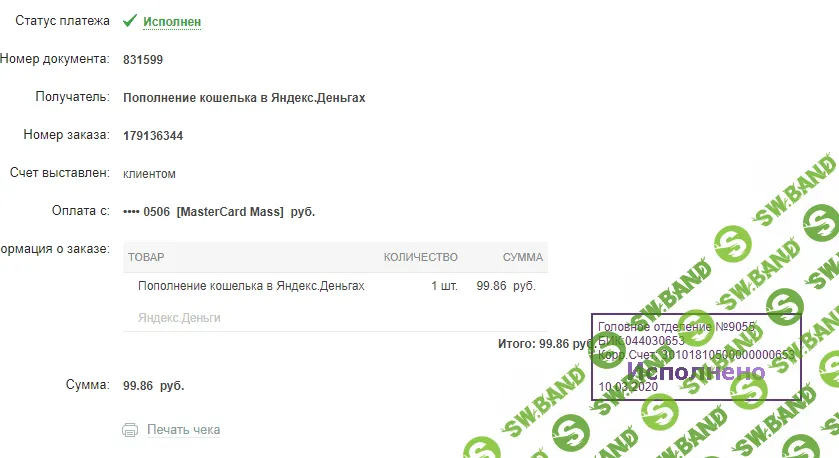Viewport: 839px width, 458px height.
Task: Click the Сумма 99.86 руб. value
Action: coord(154,386)
